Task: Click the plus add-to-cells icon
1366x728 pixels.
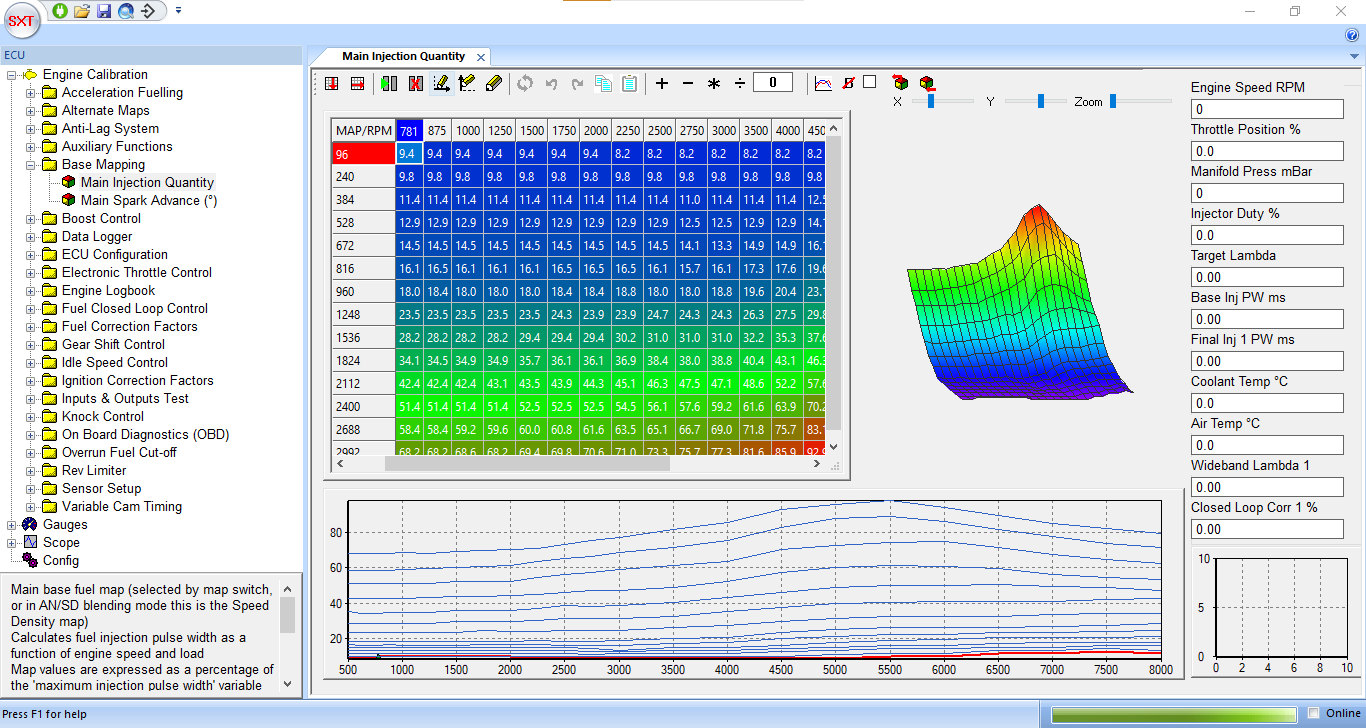Action: click(662, 84)
